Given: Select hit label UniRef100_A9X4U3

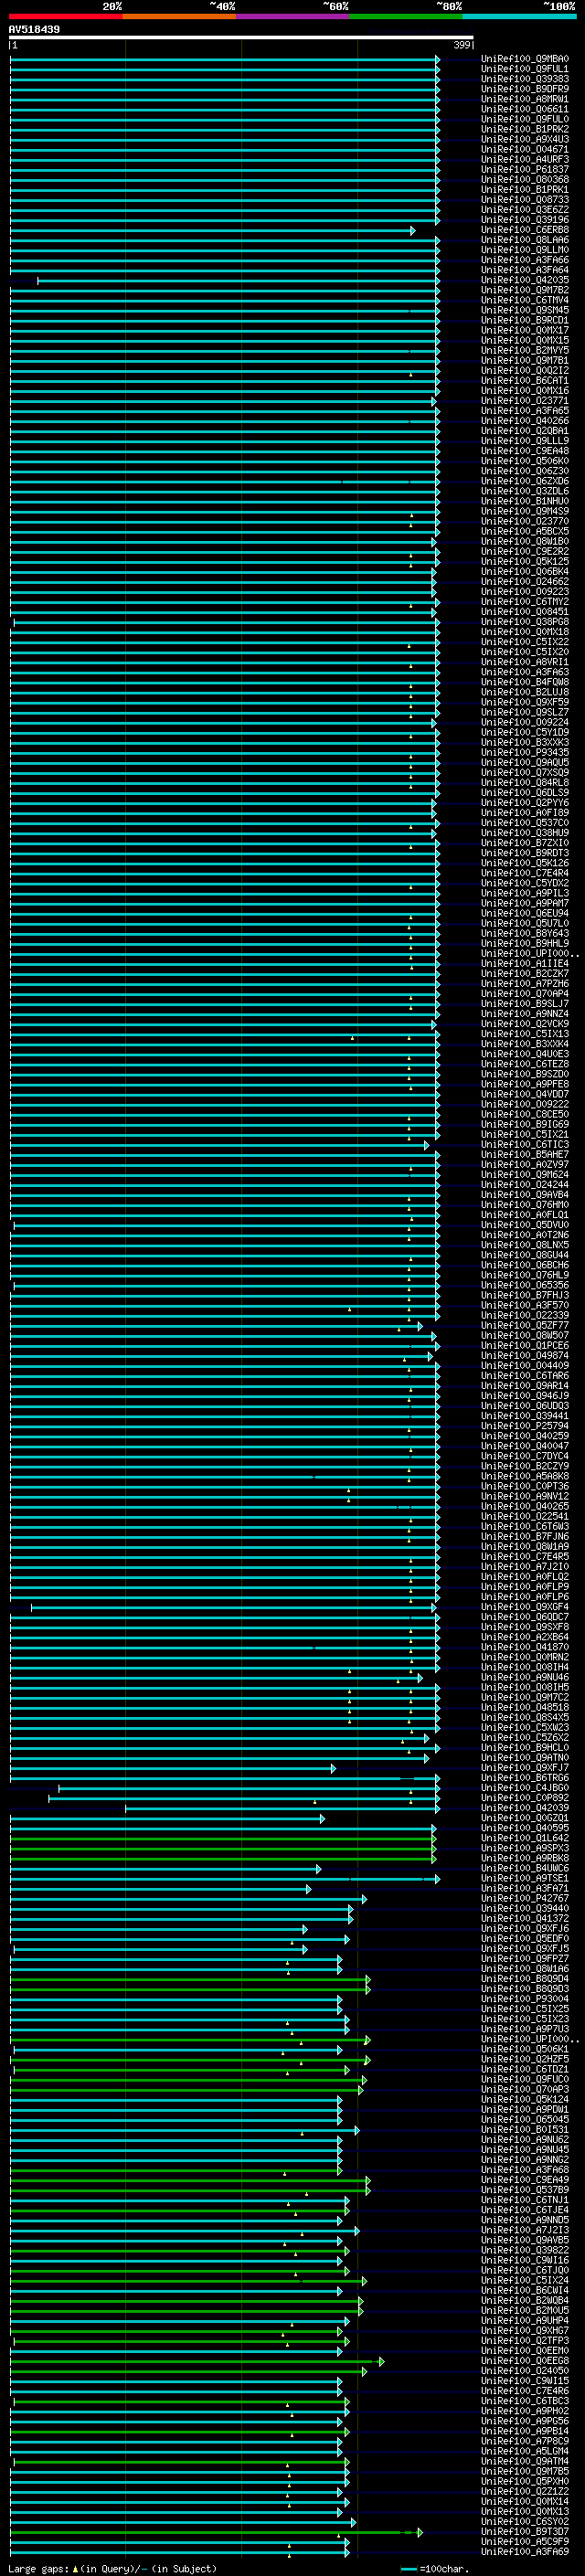Looking at the screenshot, I should click(525, 139).
